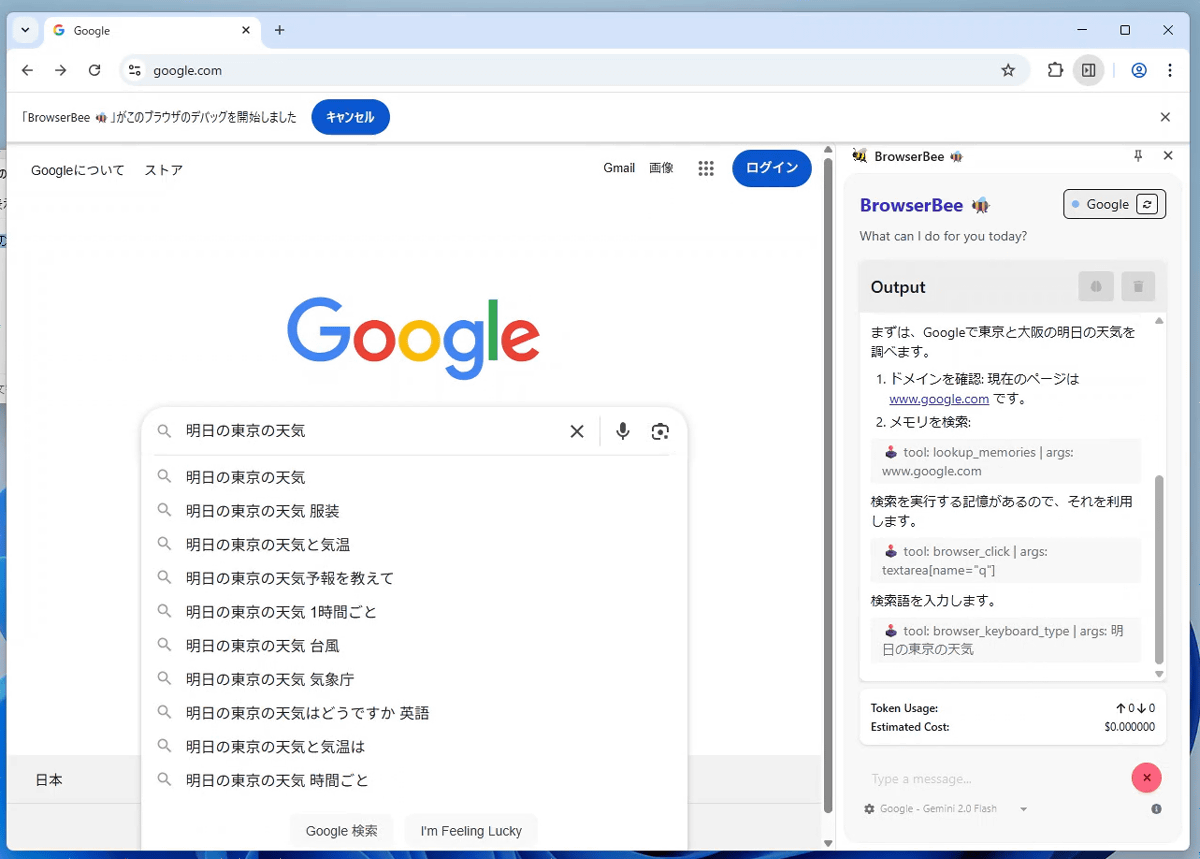Toggle the browser side panel button
1200x859 pixels.
[1089, 70]
